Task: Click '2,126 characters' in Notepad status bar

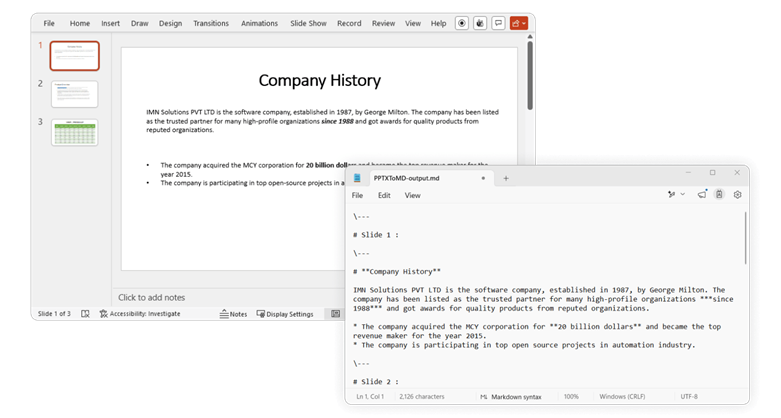Action: click(422, 397)
